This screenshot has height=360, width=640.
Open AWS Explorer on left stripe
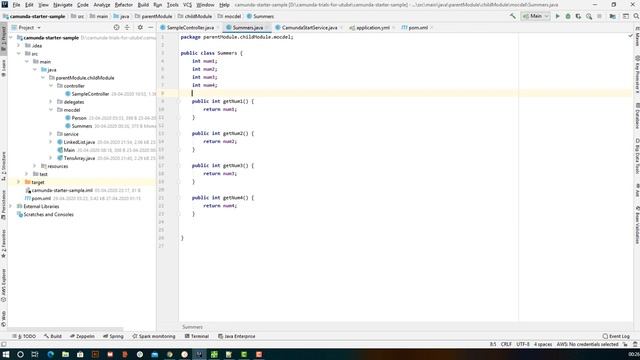pos(4,285)
